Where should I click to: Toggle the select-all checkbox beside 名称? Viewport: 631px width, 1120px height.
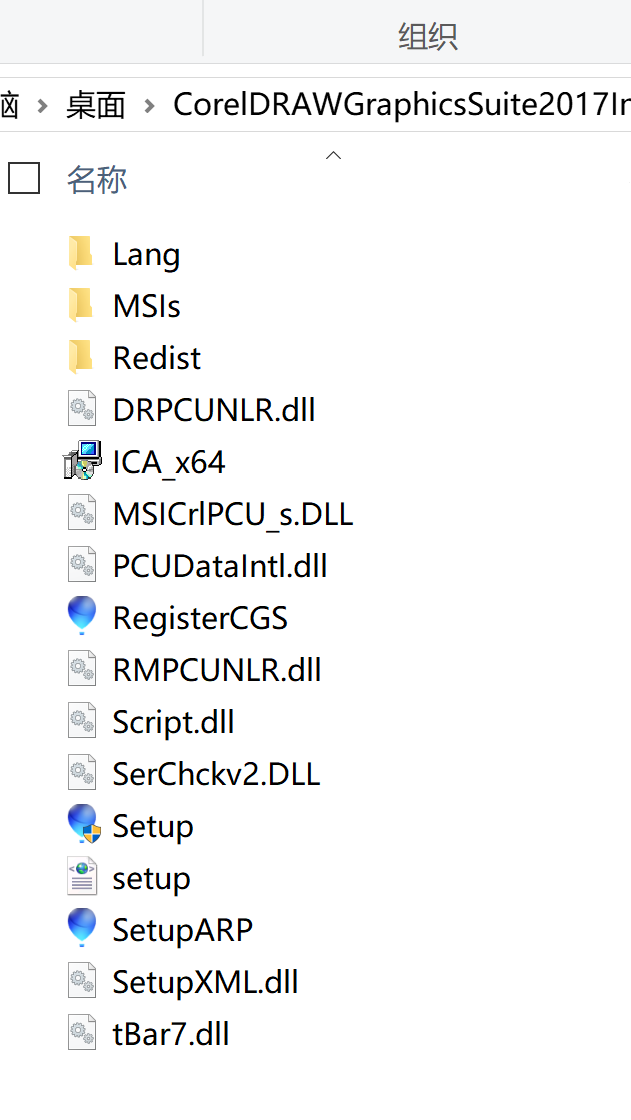24,179
